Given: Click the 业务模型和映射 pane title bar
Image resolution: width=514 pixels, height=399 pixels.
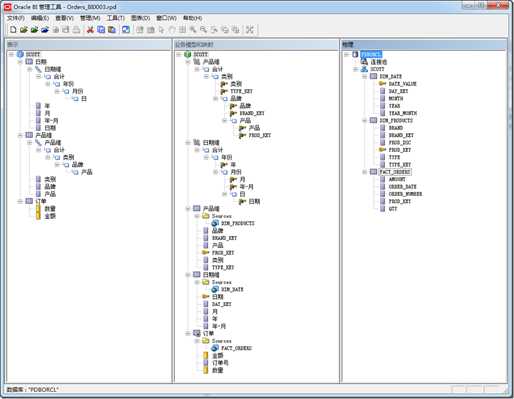Looking at the screenshot, I should pyautogui.click(x=255, y=44).
